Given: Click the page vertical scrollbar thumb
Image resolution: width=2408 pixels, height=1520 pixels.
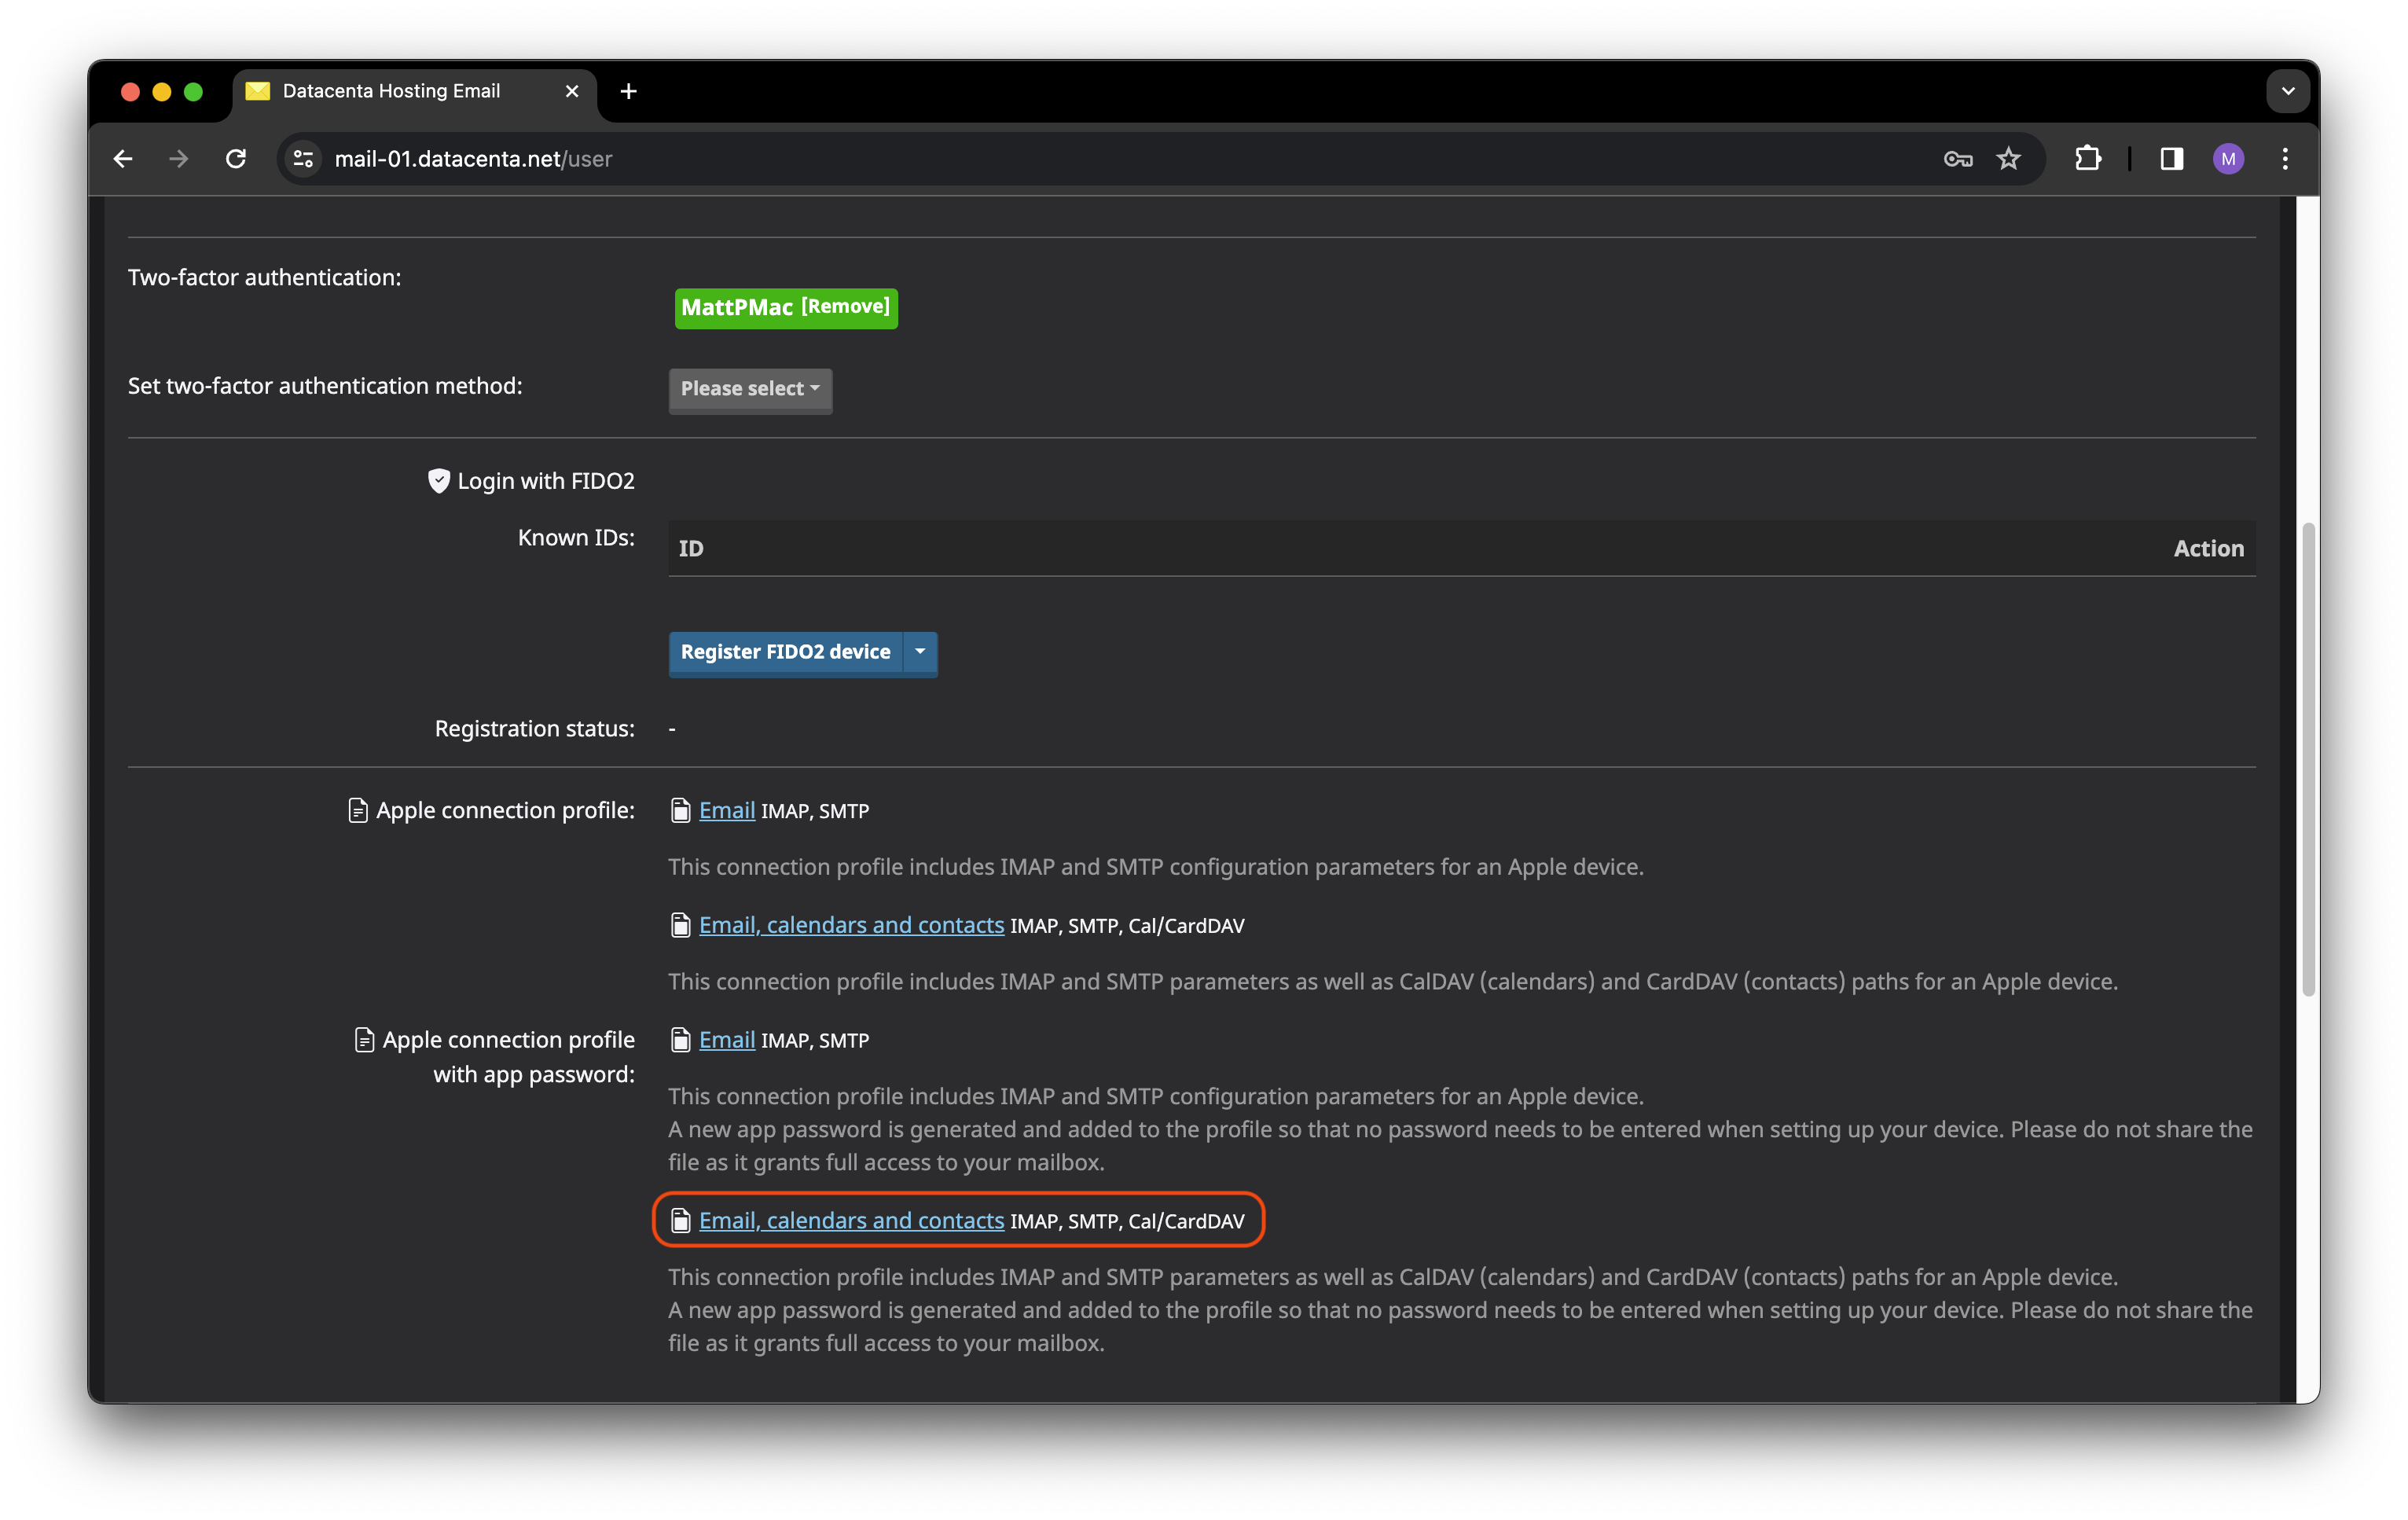Looking at the screenshot, I should (x=2308, y=760).
